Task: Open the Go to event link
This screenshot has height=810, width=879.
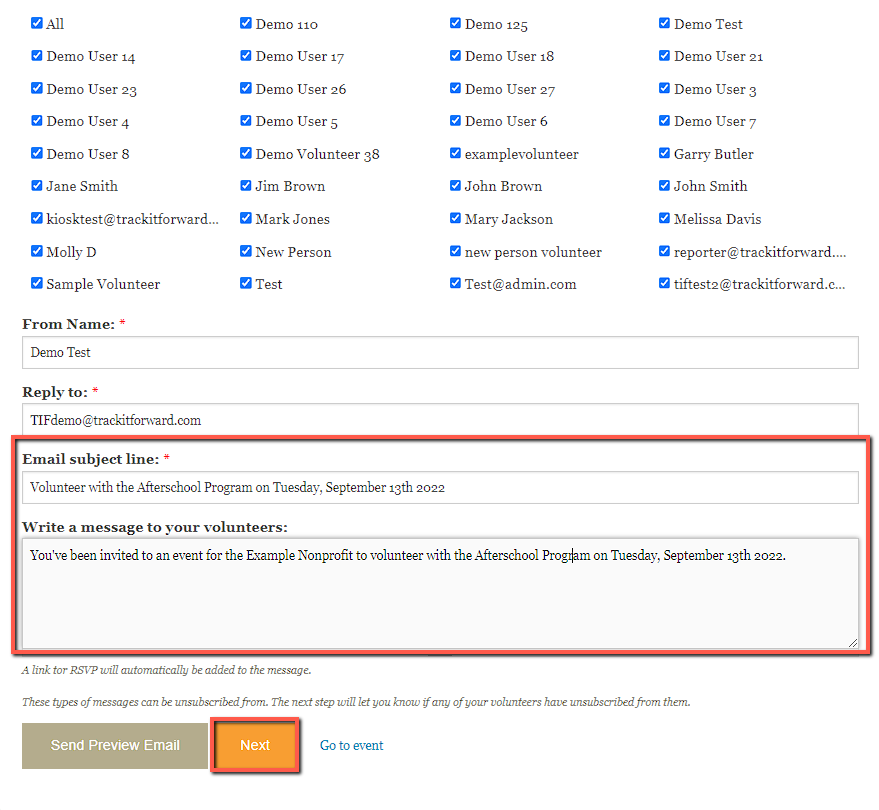Action: 351,746
